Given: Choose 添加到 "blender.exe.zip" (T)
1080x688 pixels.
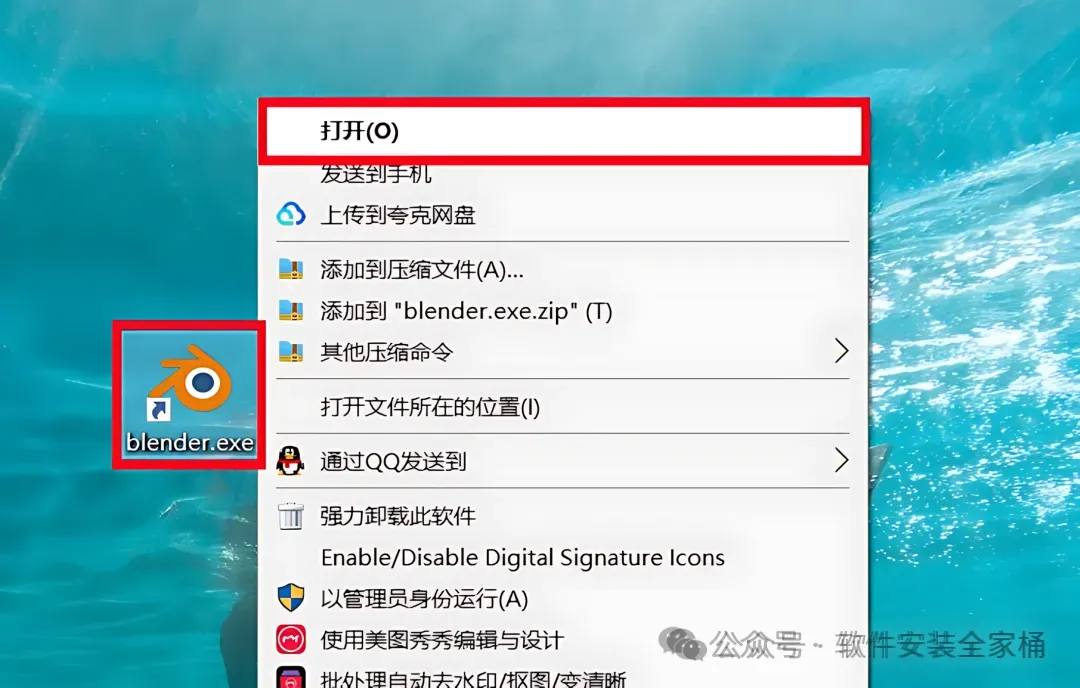Looking at the screenshot, I should [563, 311].
